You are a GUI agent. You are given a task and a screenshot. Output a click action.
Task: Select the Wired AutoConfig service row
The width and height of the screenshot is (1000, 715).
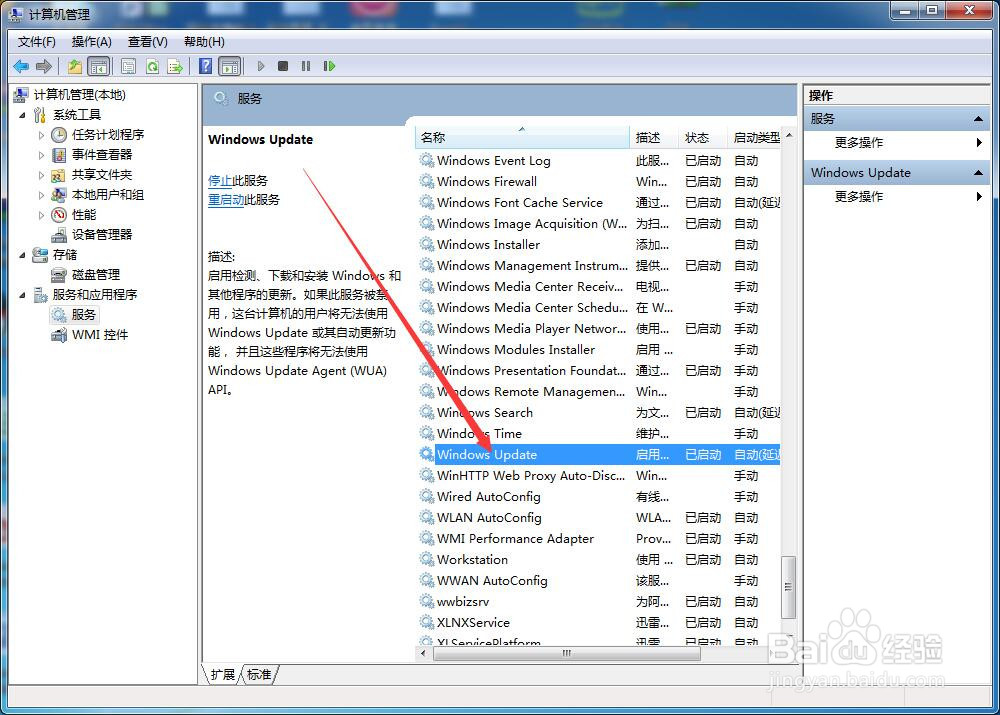[x=598, y=497]
